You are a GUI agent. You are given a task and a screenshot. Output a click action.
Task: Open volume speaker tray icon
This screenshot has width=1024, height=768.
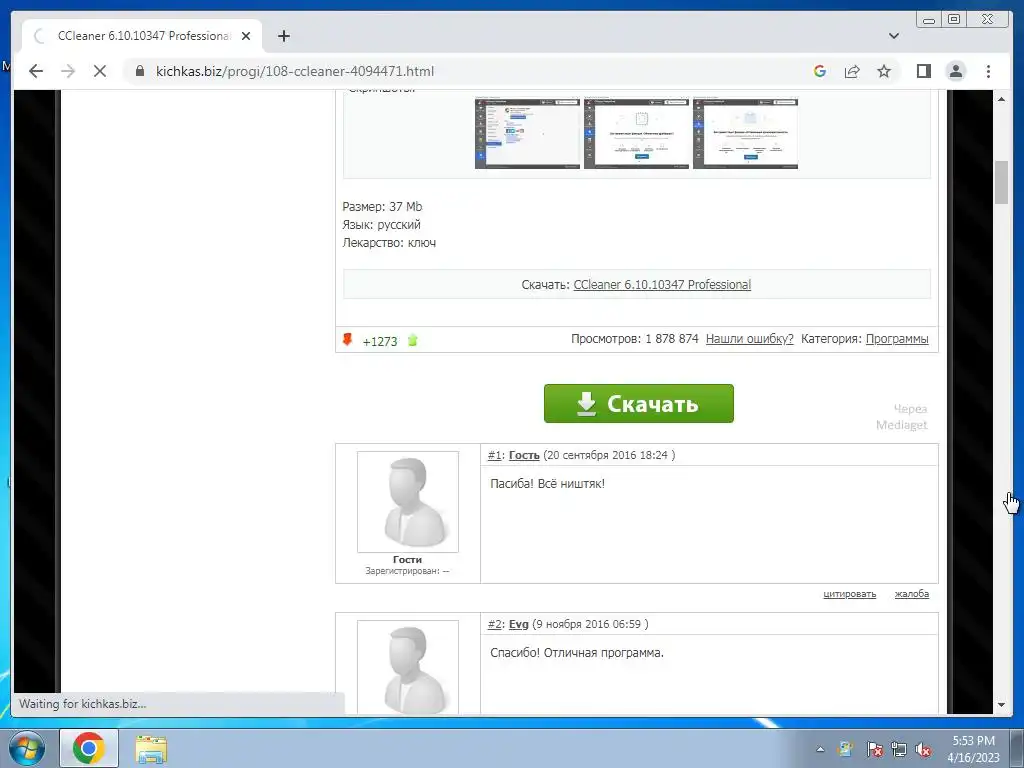923,749
